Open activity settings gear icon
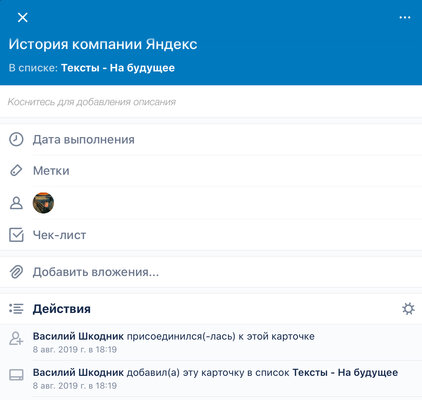Viewport: 422px width, 400px height. [408, 309]
